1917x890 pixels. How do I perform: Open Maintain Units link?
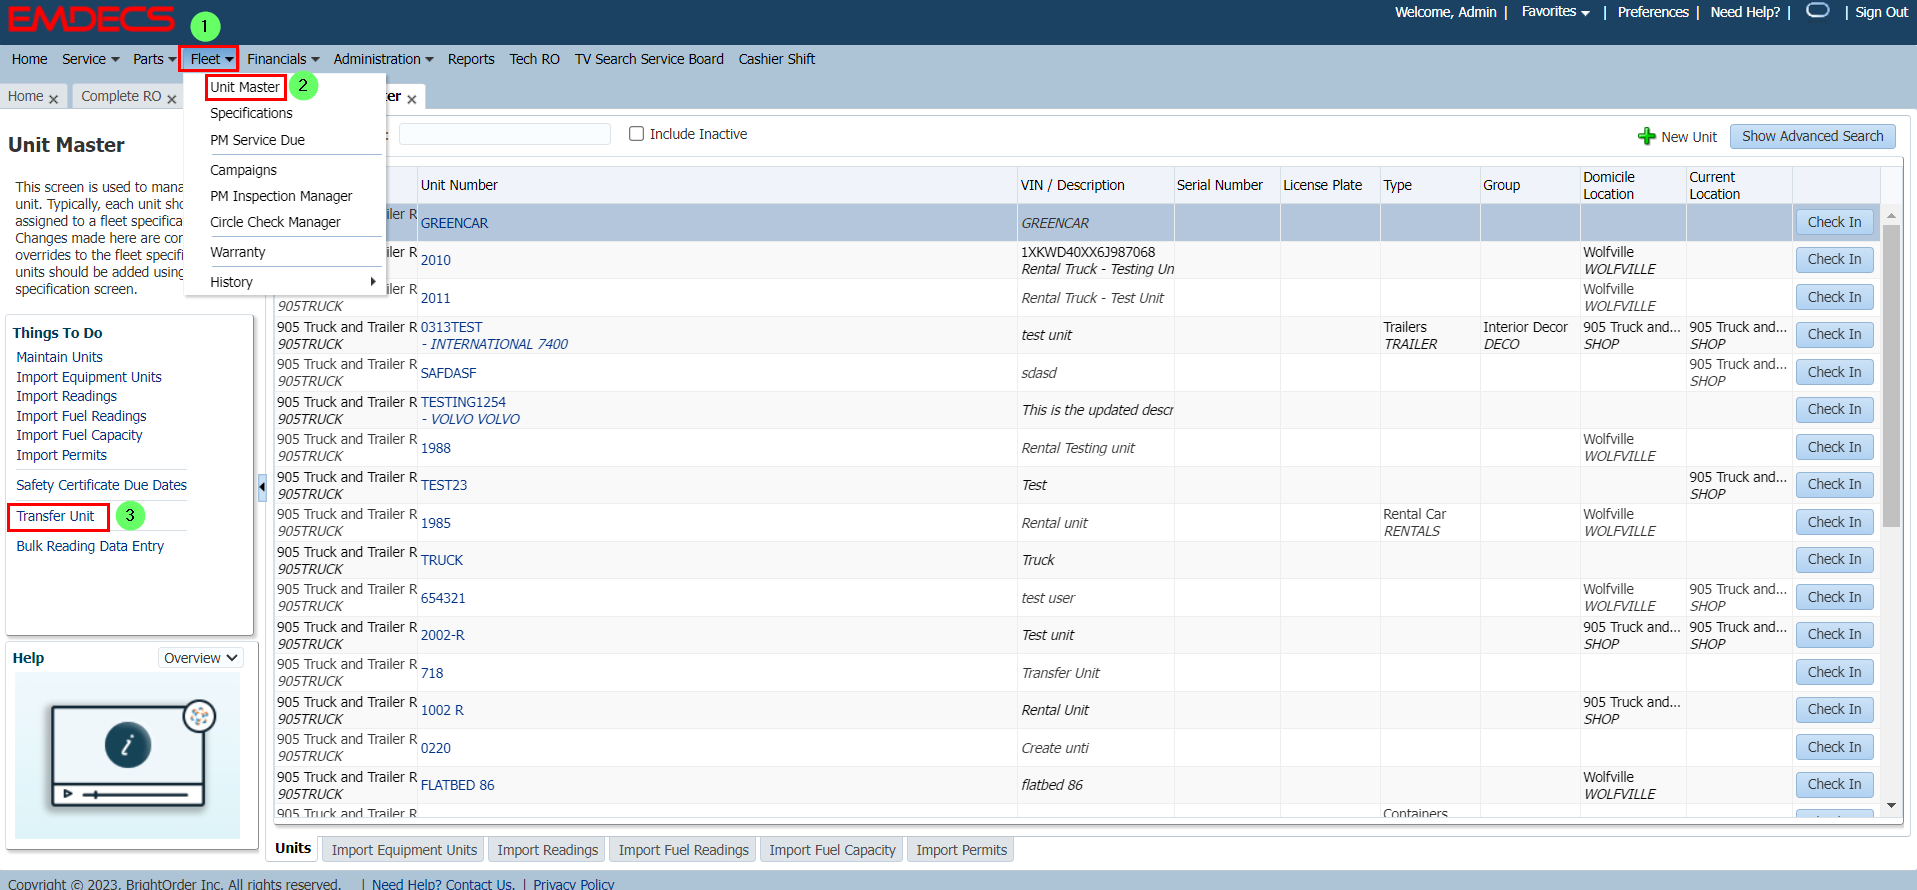[x=59, y=357]
